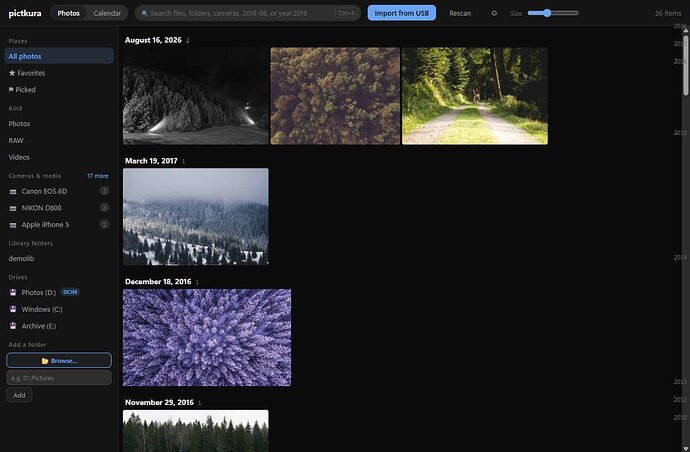Click the Windows (C:) drive disk icon
The height and width of the screenshot is (452, 690).
tap(13, 309)
